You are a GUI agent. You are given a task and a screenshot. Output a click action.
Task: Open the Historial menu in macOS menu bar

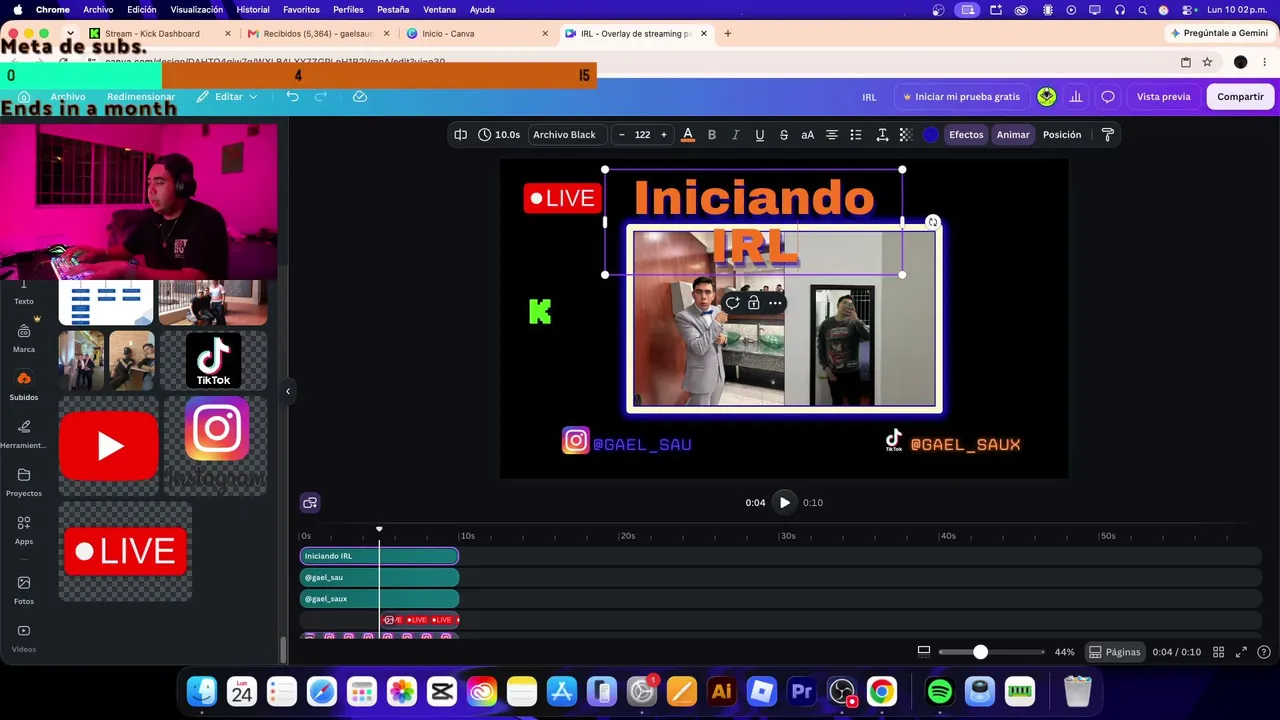[253, 10]
